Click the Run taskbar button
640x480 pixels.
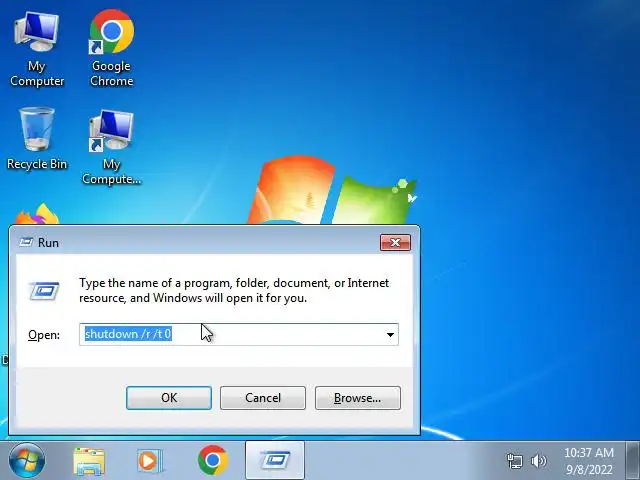pos(275,460)
